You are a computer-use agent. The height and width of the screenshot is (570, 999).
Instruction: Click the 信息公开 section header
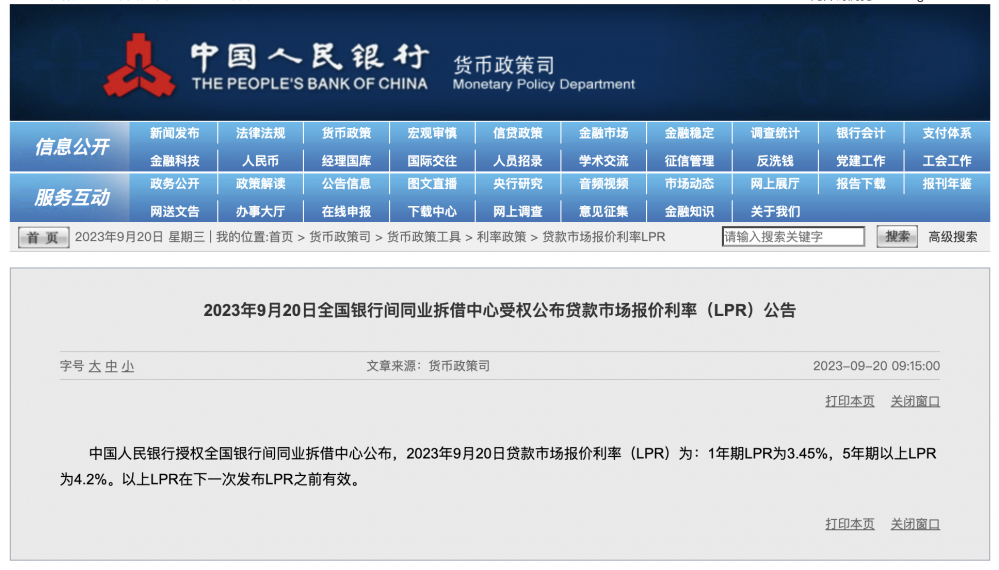[x=71, y=147]
